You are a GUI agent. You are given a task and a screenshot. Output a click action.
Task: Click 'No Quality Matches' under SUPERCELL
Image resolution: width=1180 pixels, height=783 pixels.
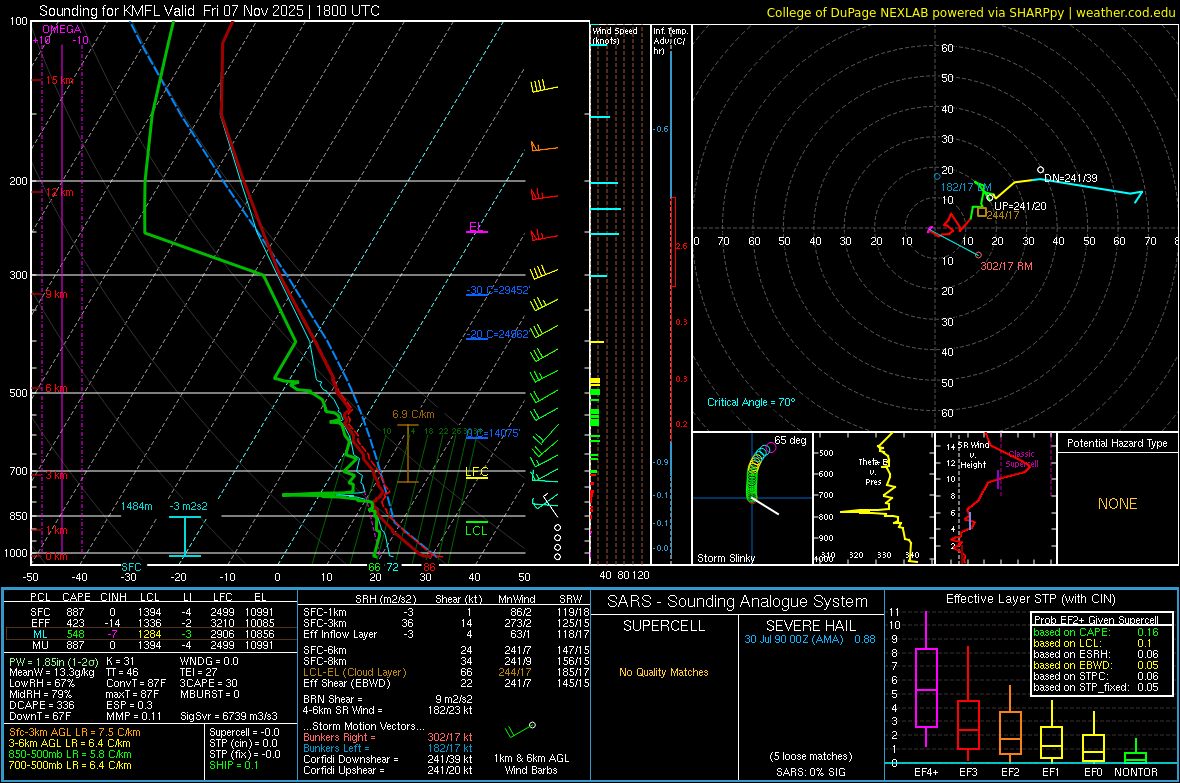coord(664,672)
